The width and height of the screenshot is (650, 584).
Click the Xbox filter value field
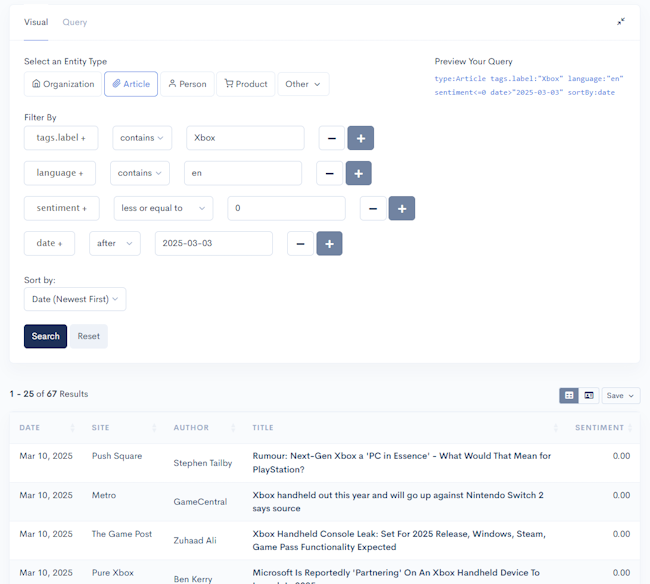245,138
